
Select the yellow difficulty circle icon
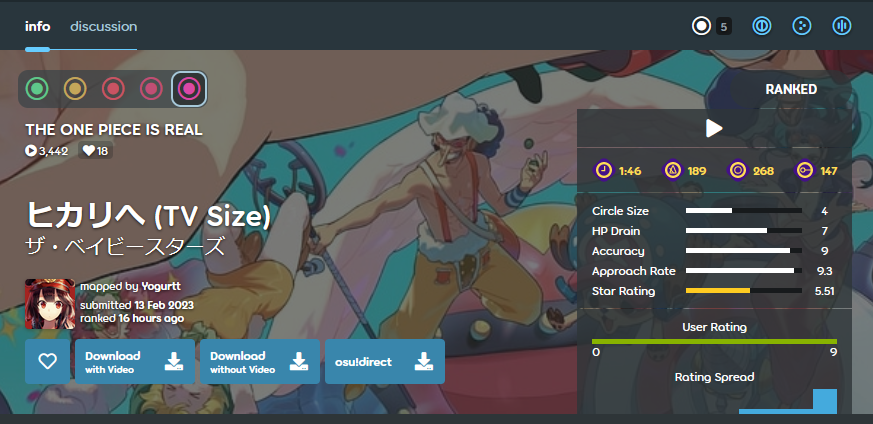[x=75, y=88]
